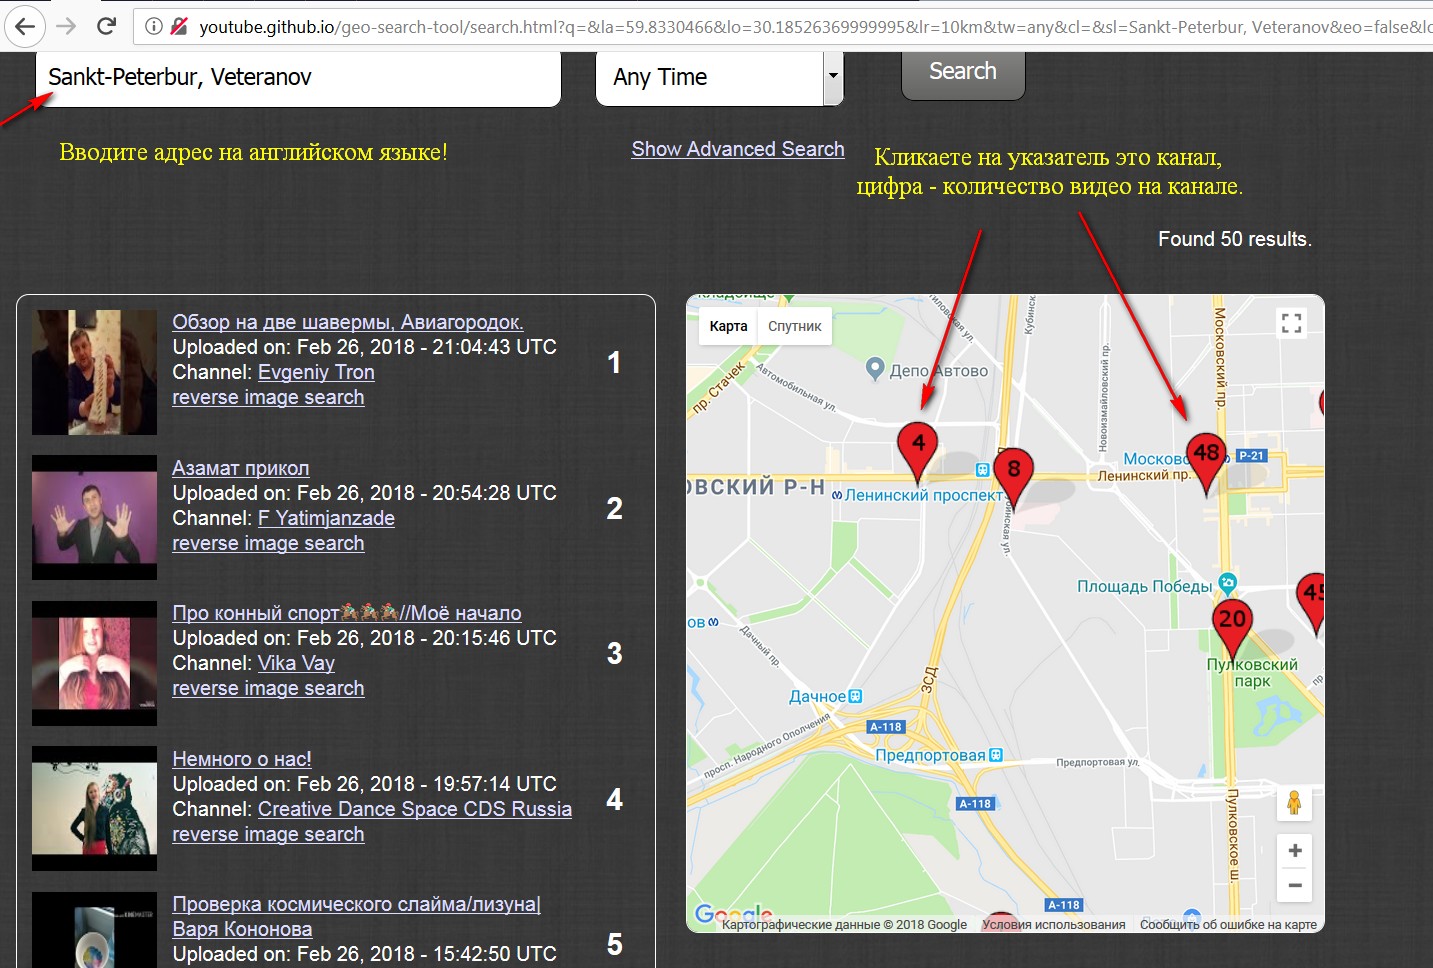The width and height of the screenshot is (1433, 968).
Task: Reload the page with the refresh icon
Action: point(107,26)
